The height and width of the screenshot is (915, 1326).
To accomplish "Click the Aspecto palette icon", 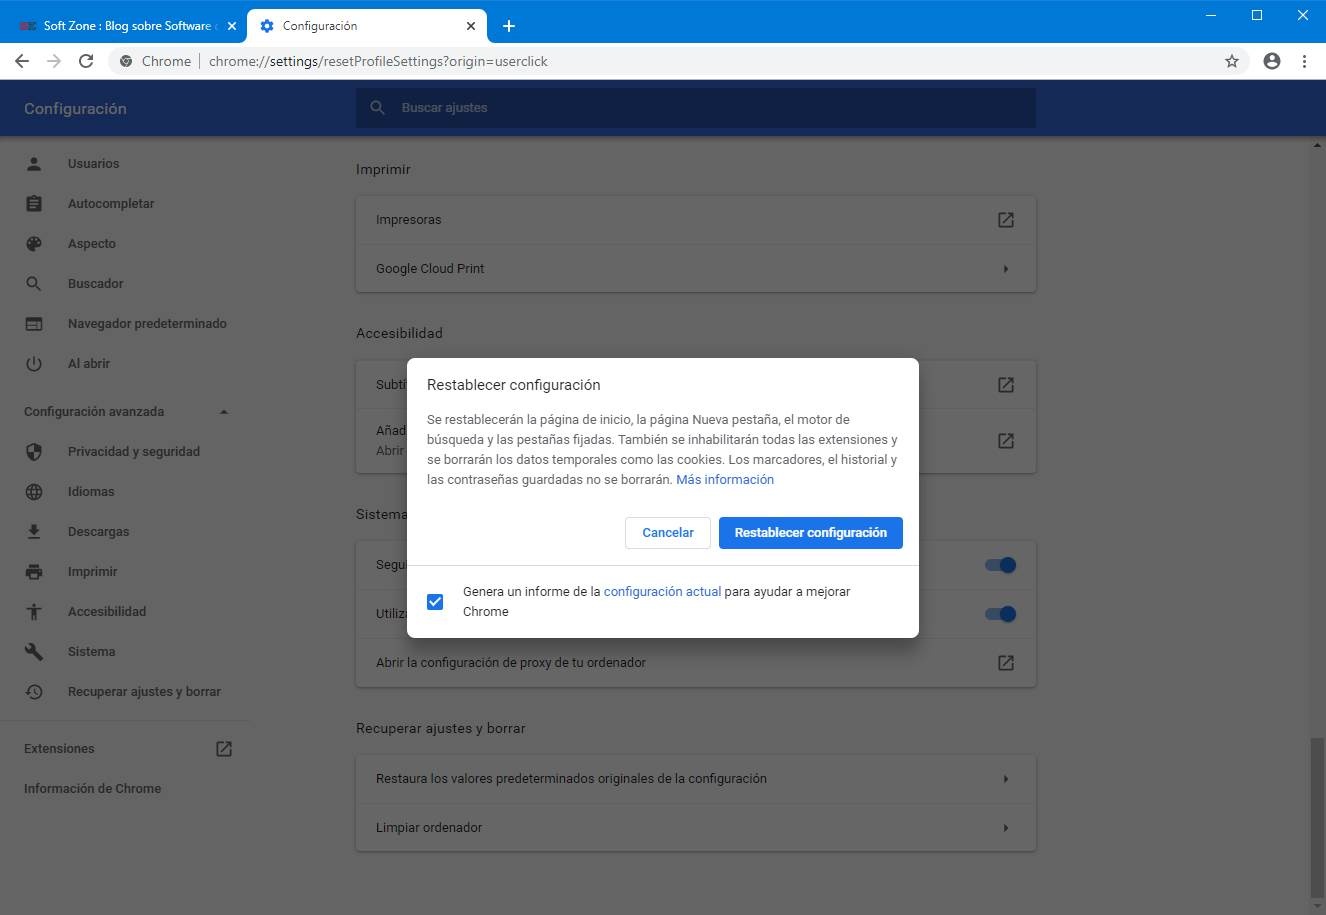I will [34, 243].
